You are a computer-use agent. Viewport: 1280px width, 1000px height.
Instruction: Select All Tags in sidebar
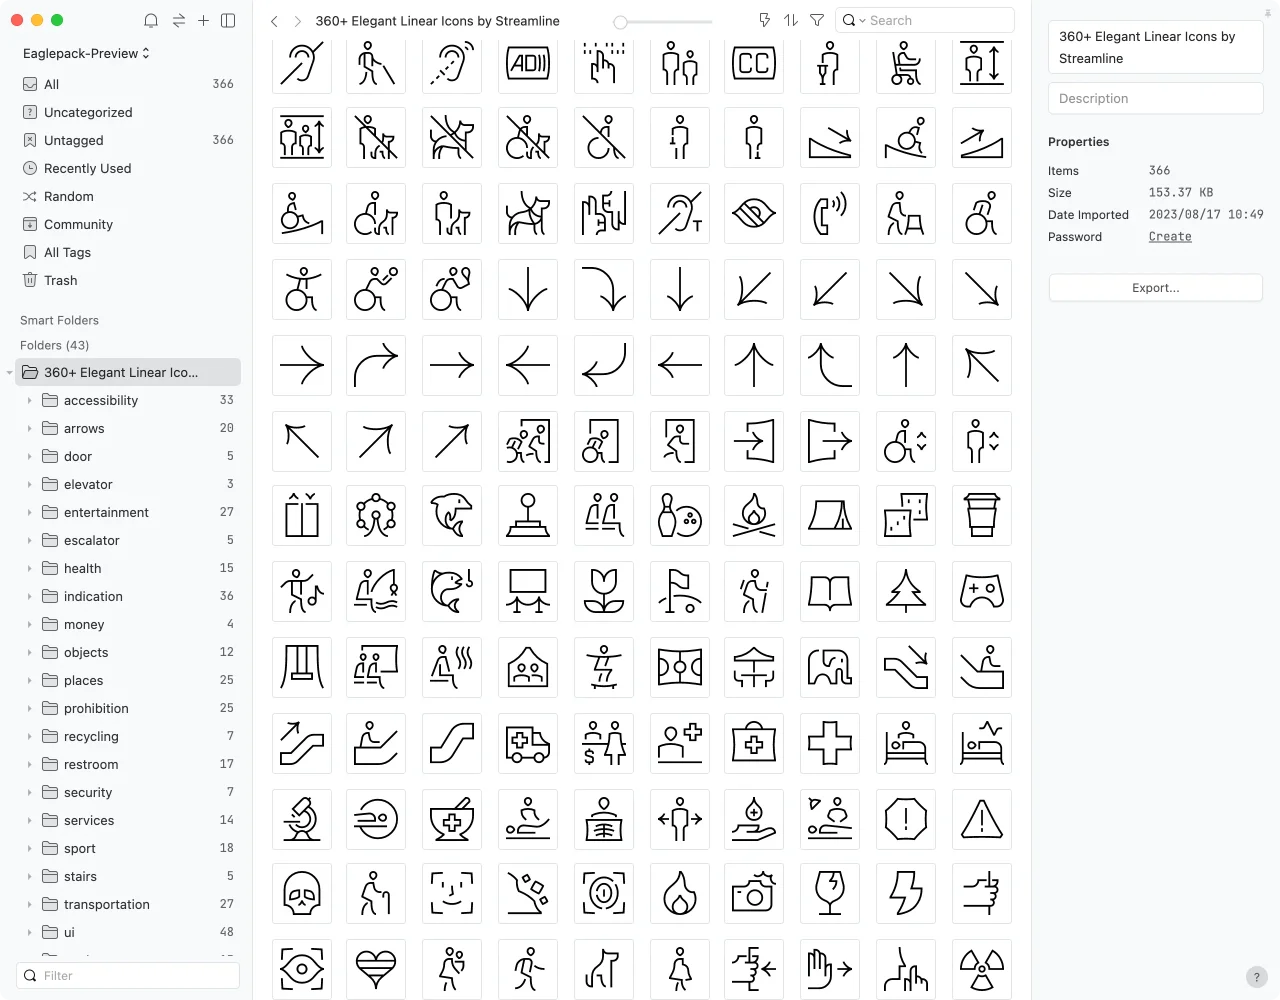tap(67, 253)
